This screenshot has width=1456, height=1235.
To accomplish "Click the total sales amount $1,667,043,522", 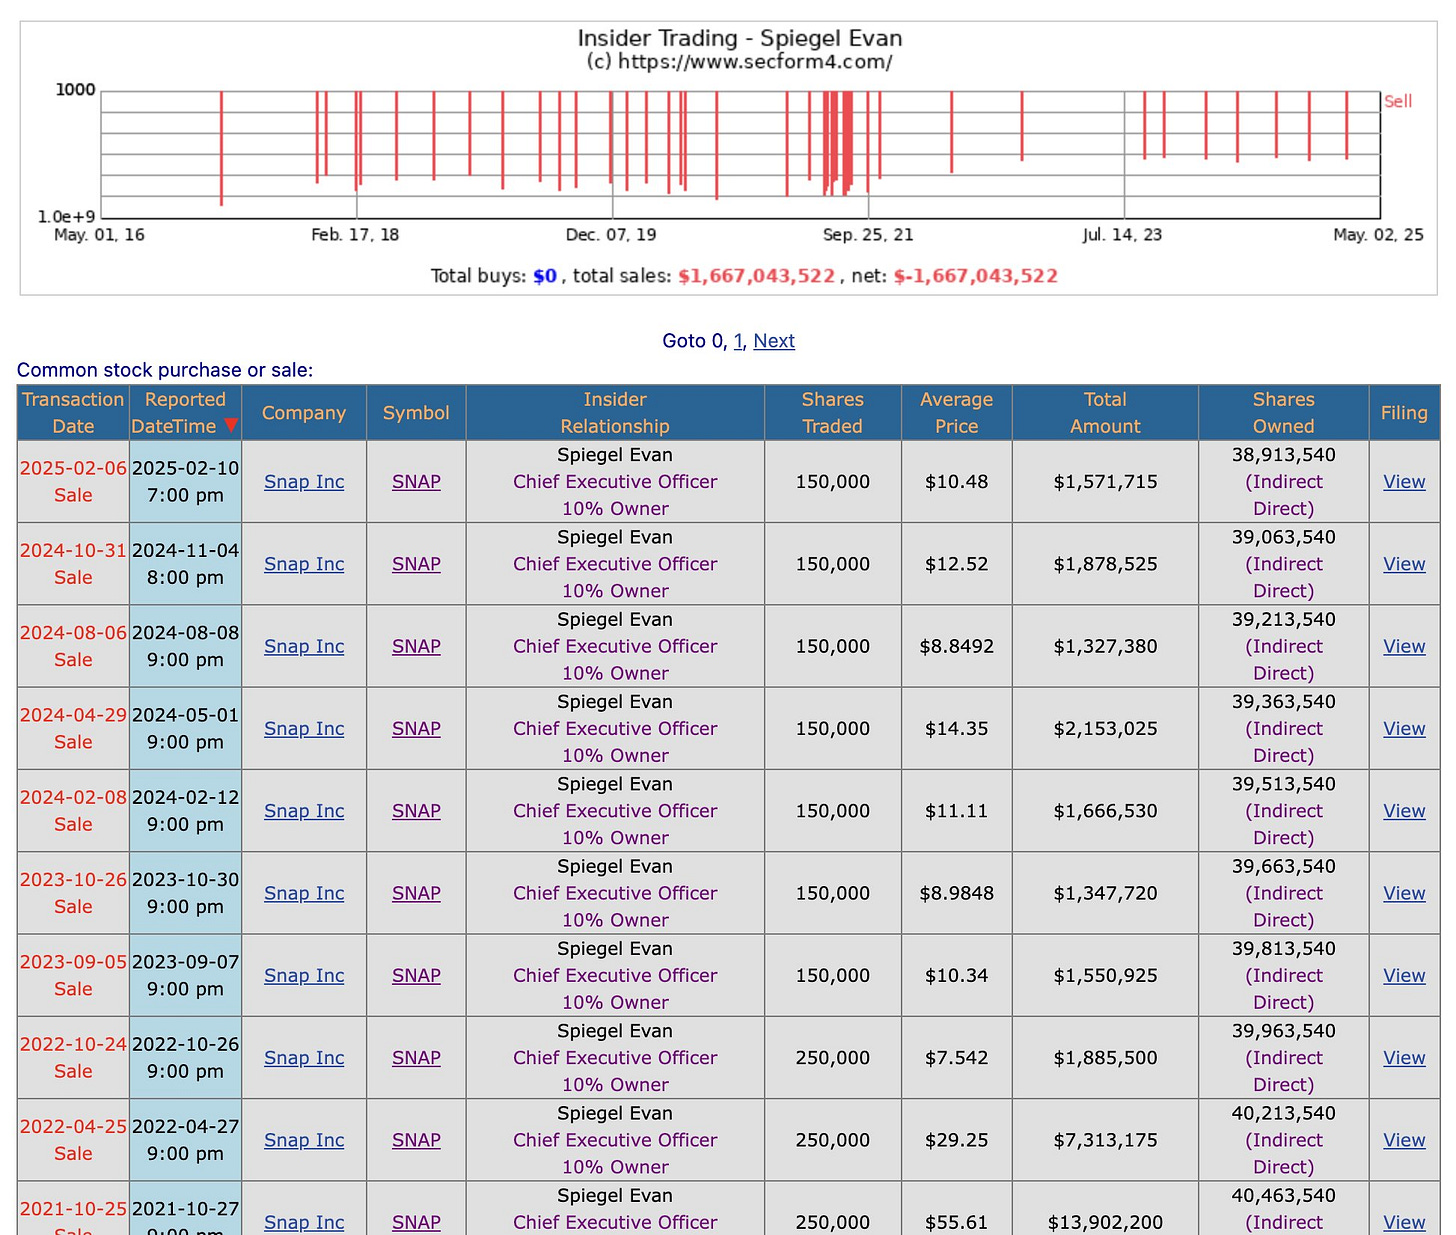I will (x=756, y=276).
